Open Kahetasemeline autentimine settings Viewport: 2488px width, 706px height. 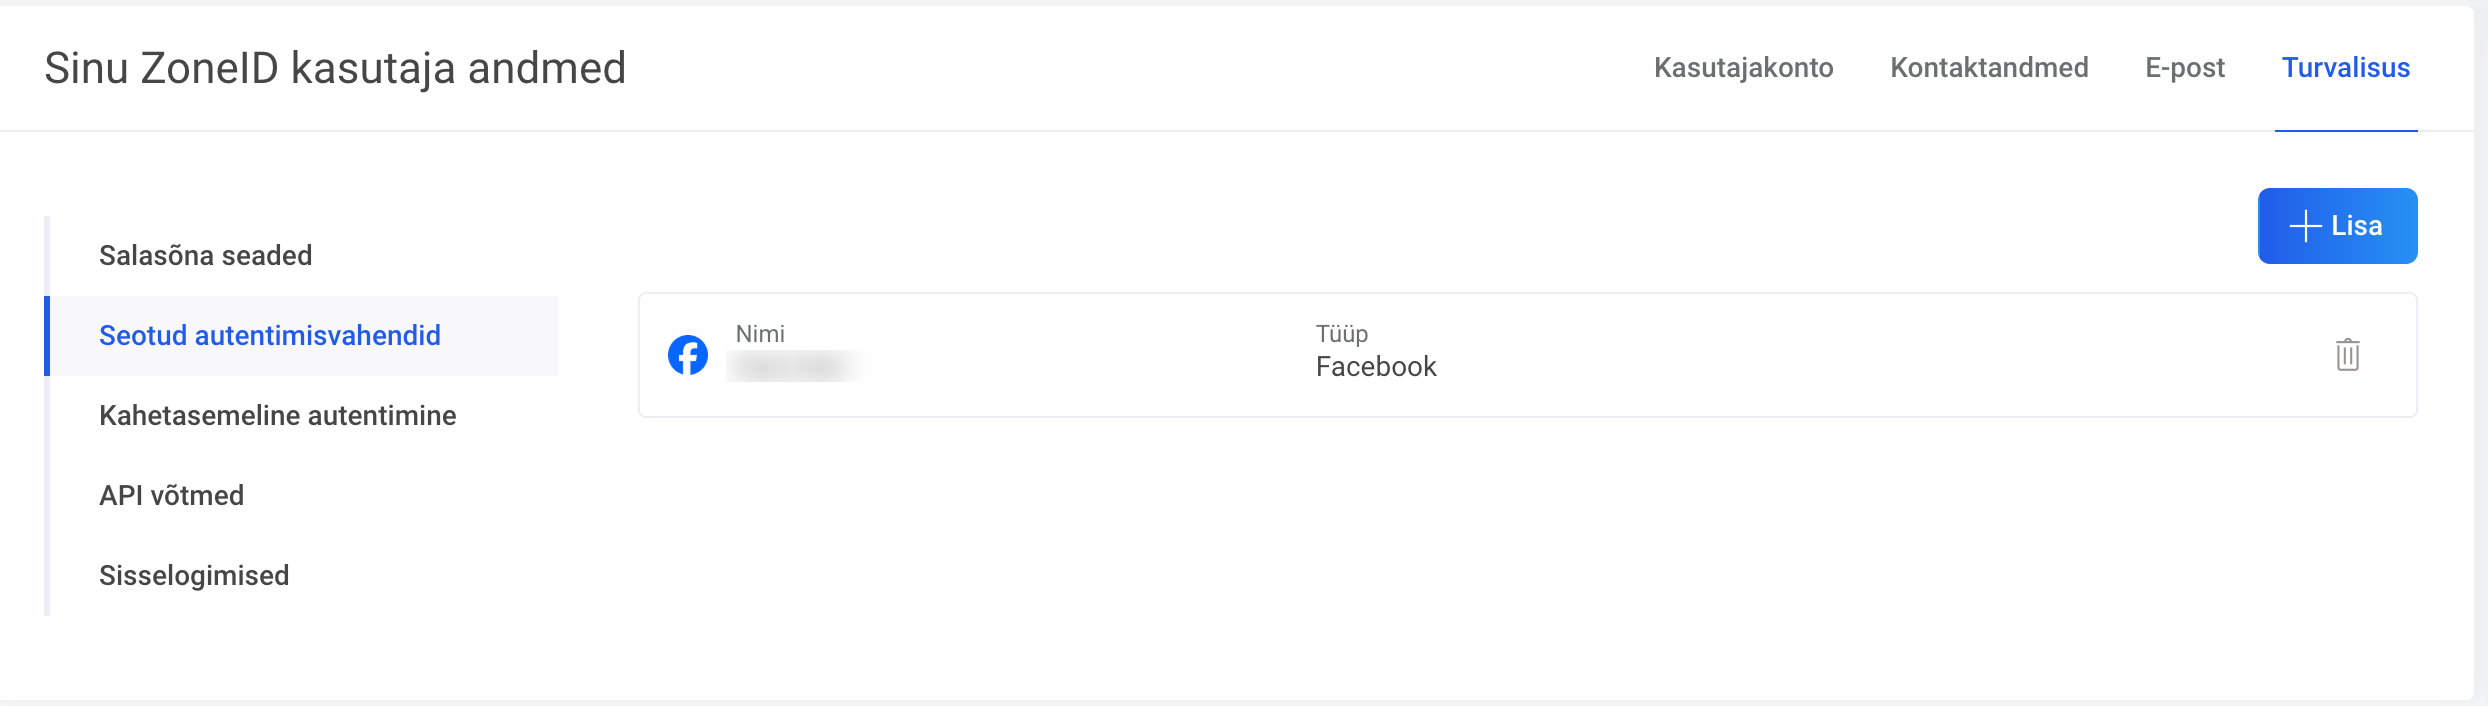click(x=277, y=416)
